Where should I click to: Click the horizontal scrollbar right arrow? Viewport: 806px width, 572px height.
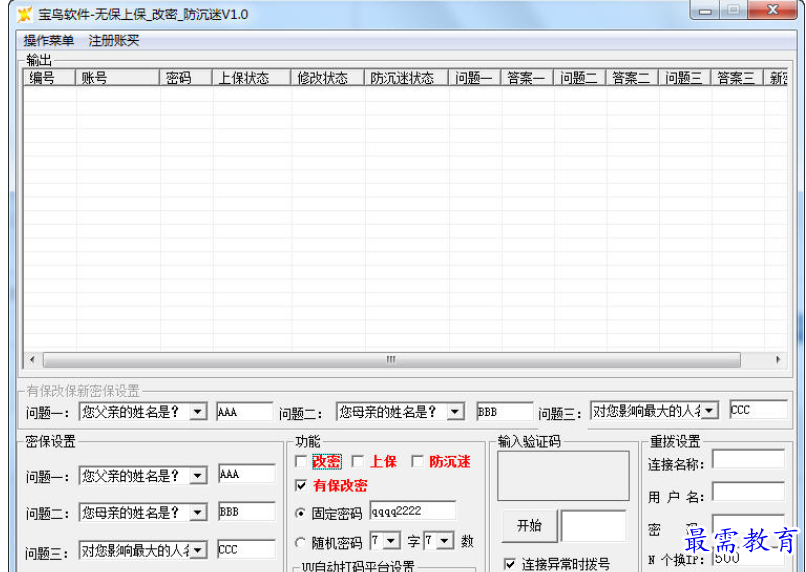[778, 360]
